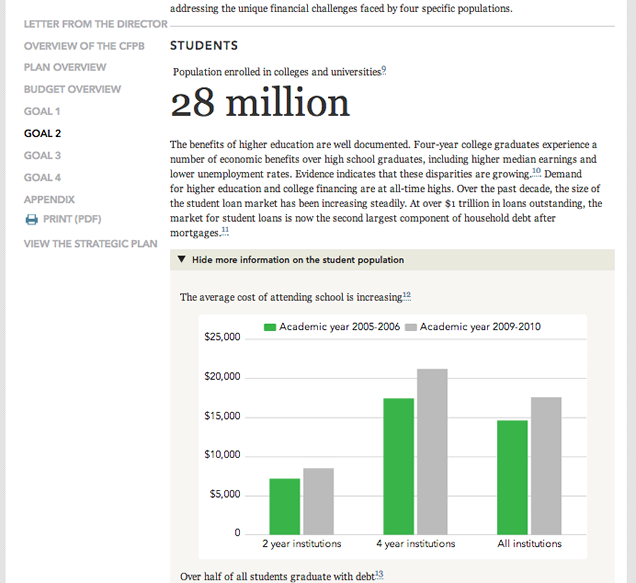Open footnote 10 reference

tap(536, 171)
